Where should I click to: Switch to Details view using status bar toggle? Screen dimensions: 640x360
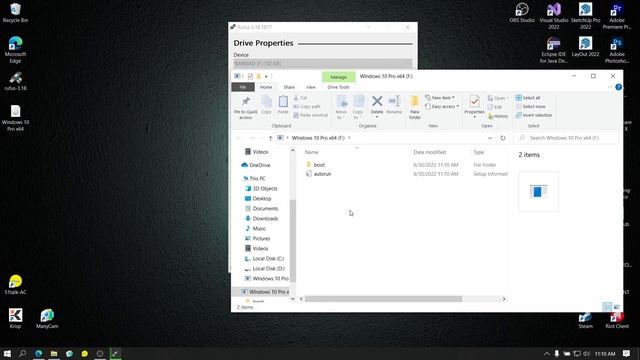coord(607,307)
